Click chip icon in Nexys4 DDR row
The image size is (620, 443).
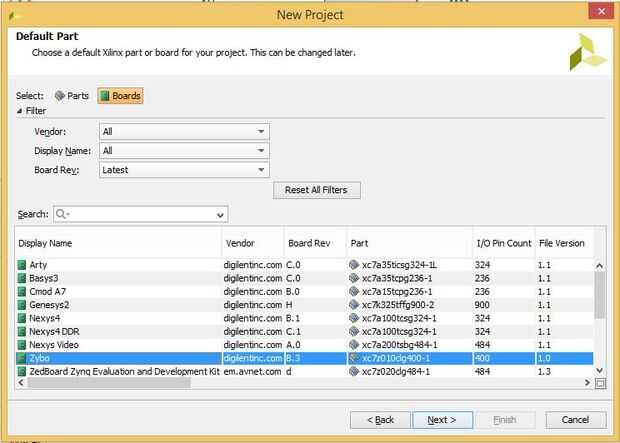(x=354, y=331)
